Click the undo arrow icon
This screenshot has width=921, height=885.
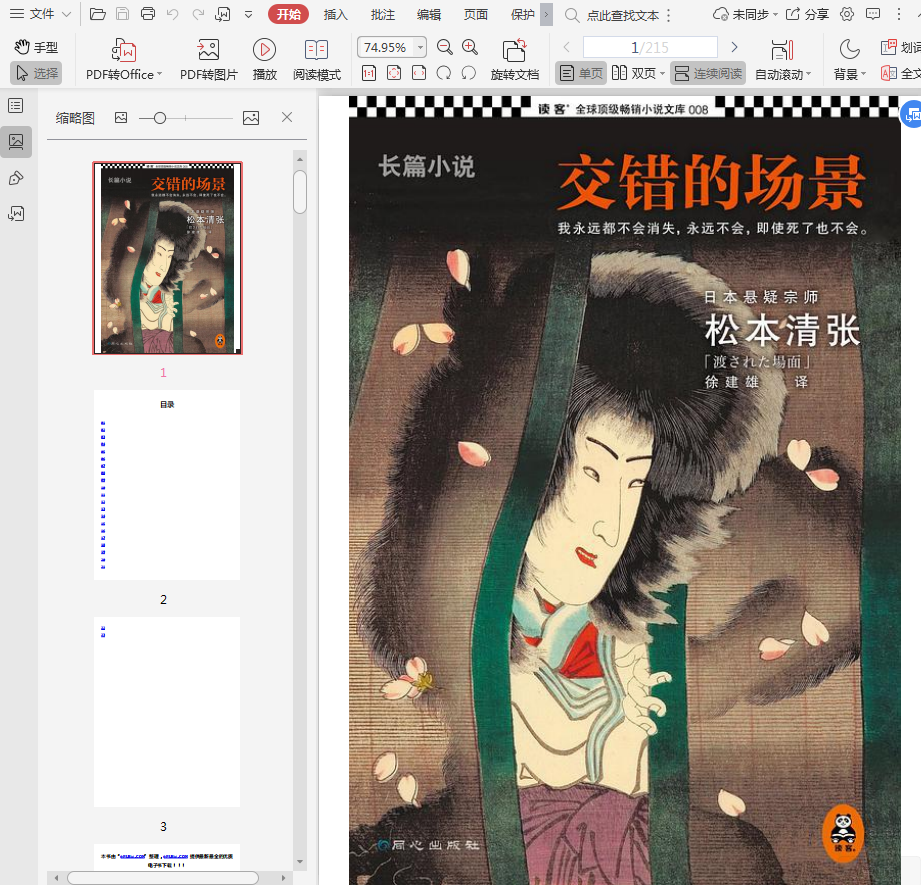pyautogui.click(x=173, y=14)
